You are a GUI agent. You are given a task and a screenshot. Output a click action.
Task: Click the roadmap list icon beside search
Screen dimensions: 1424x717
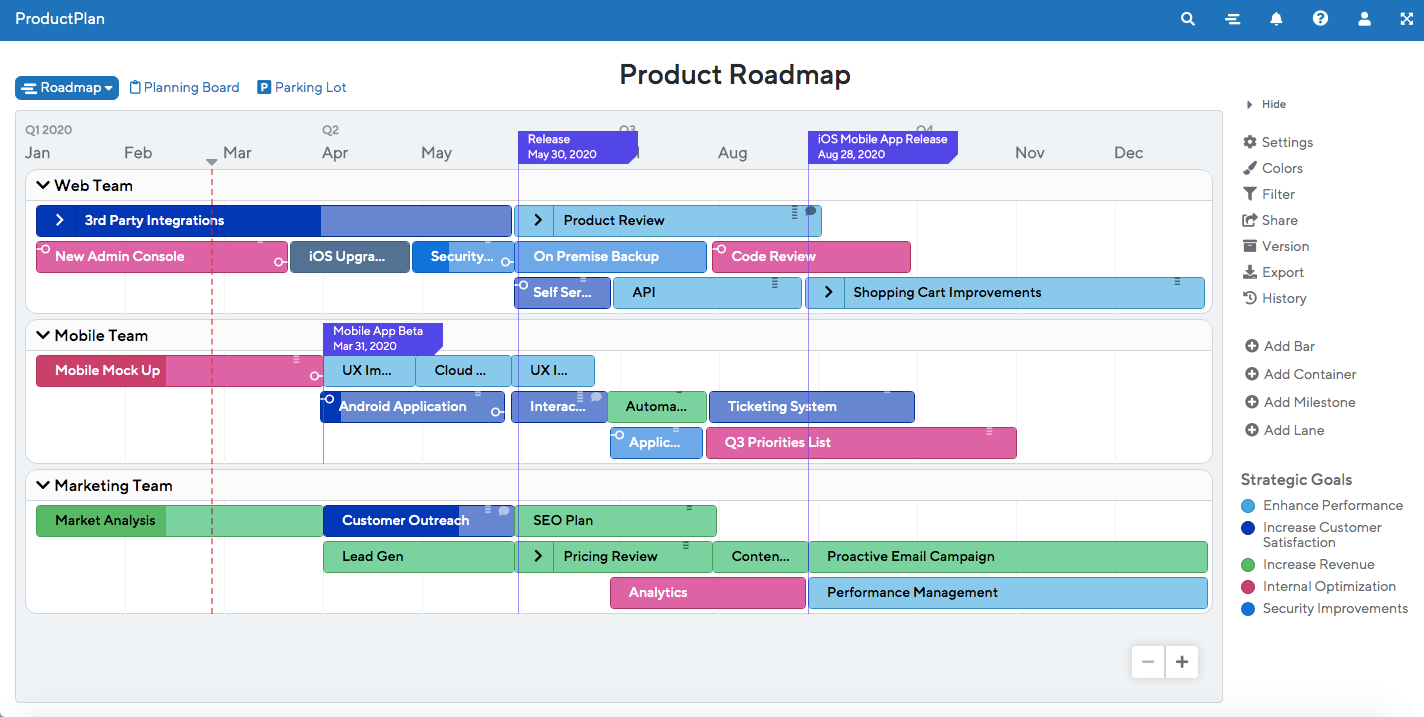click(x=1232, y=19)
